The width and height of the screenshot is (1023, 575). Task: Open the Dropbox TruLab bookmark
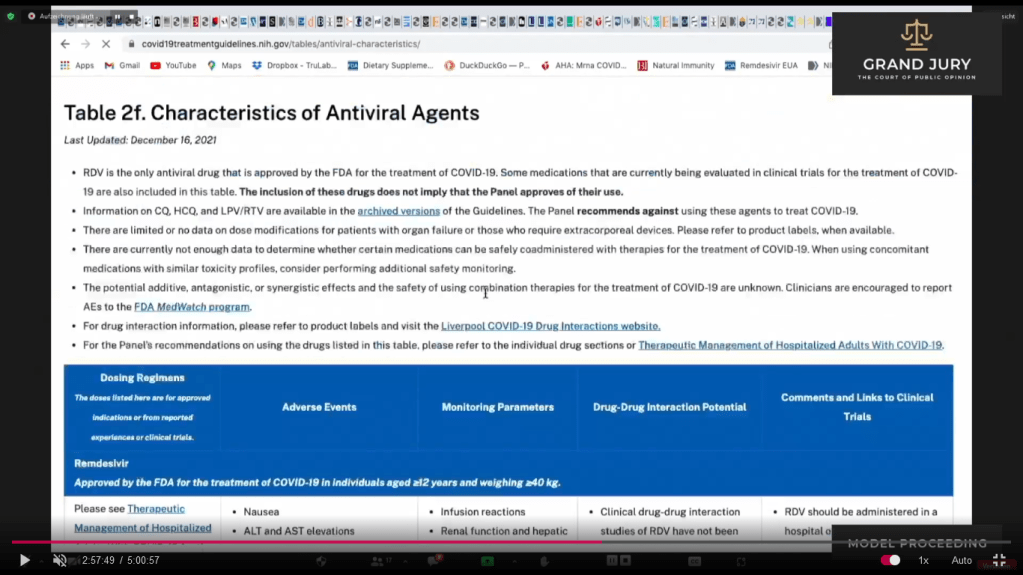(293, 66)
